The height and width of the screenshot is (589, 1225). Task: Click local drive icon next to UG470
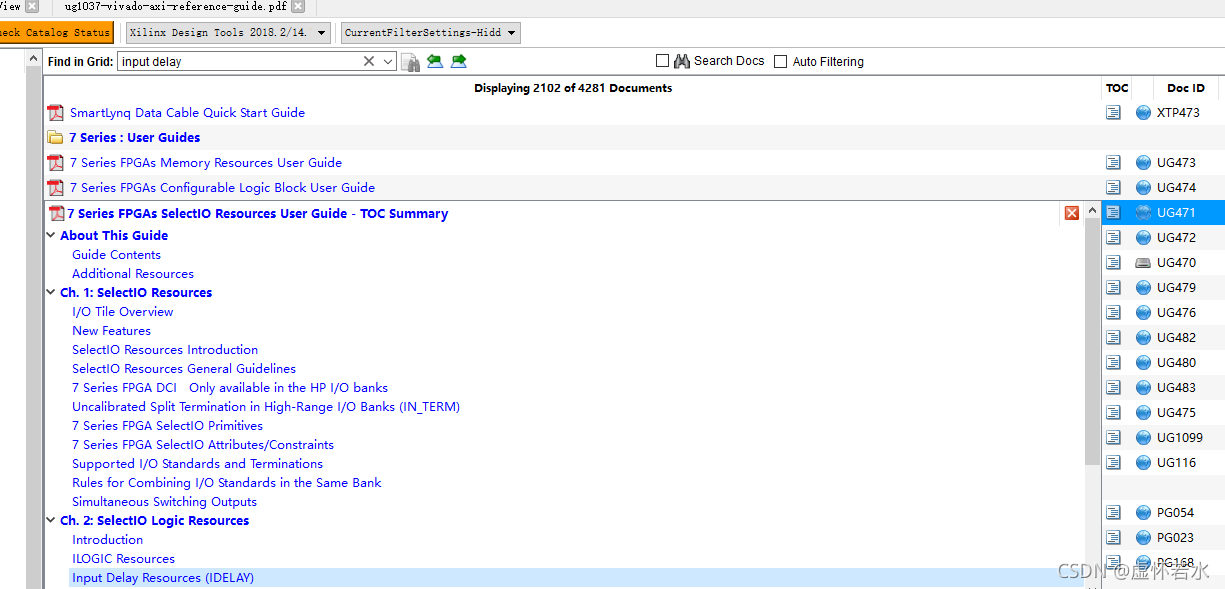[1144, 263]
